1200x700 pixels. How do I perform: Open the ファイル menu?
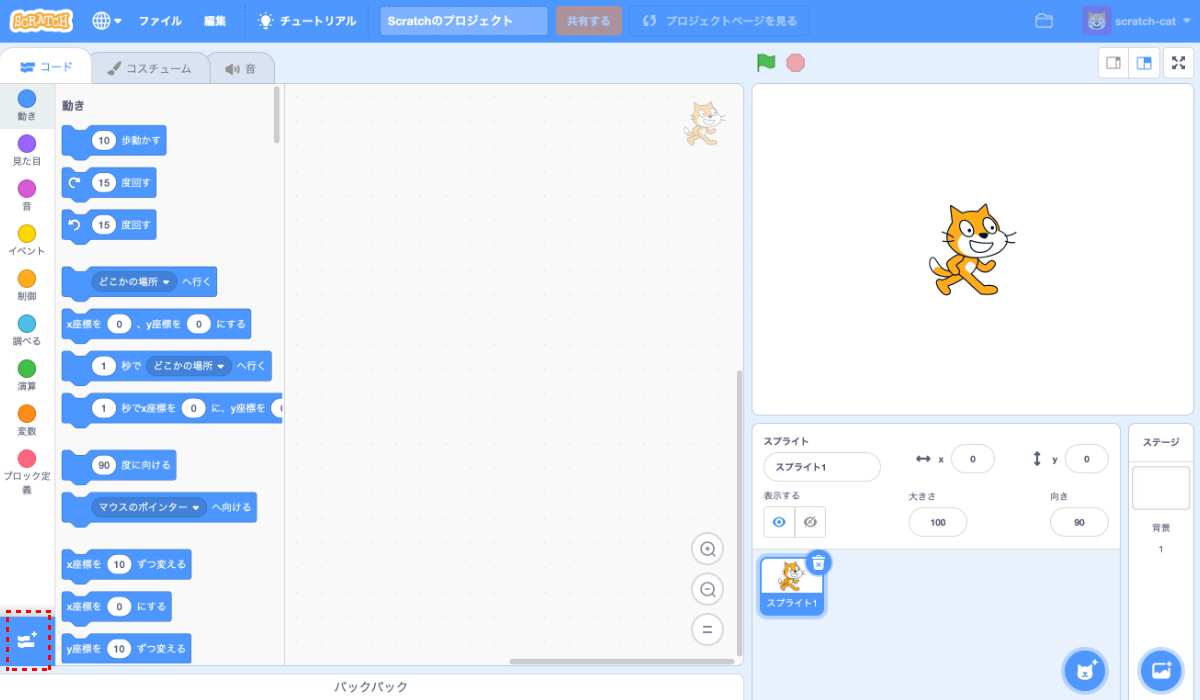click(160, 19)
